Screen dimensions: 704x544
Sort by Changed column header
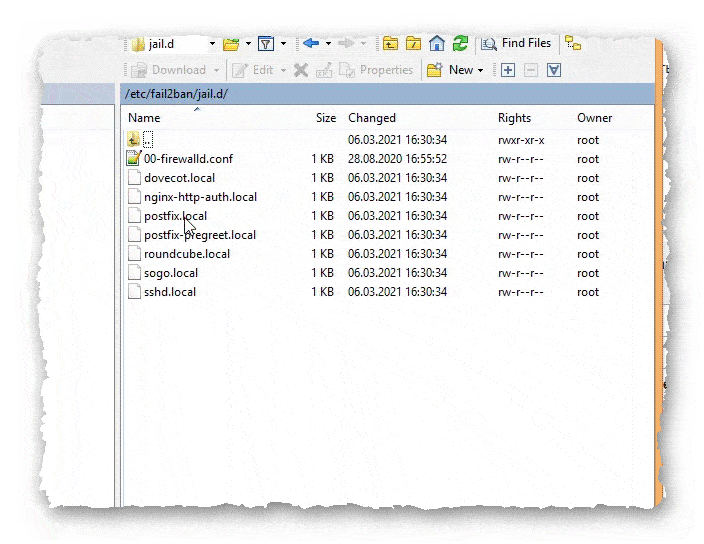tap(372, 118)
